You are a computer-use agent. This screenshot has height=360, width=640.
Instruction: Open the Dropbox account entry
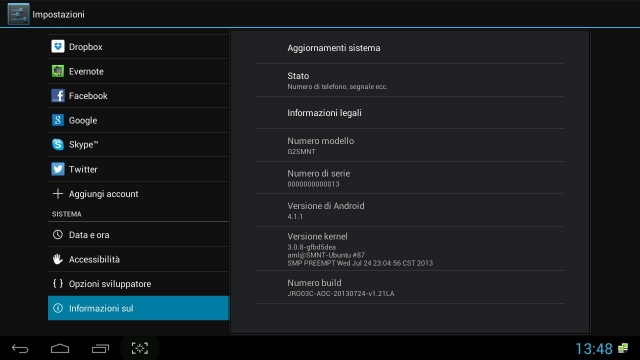tap(138, 47)
